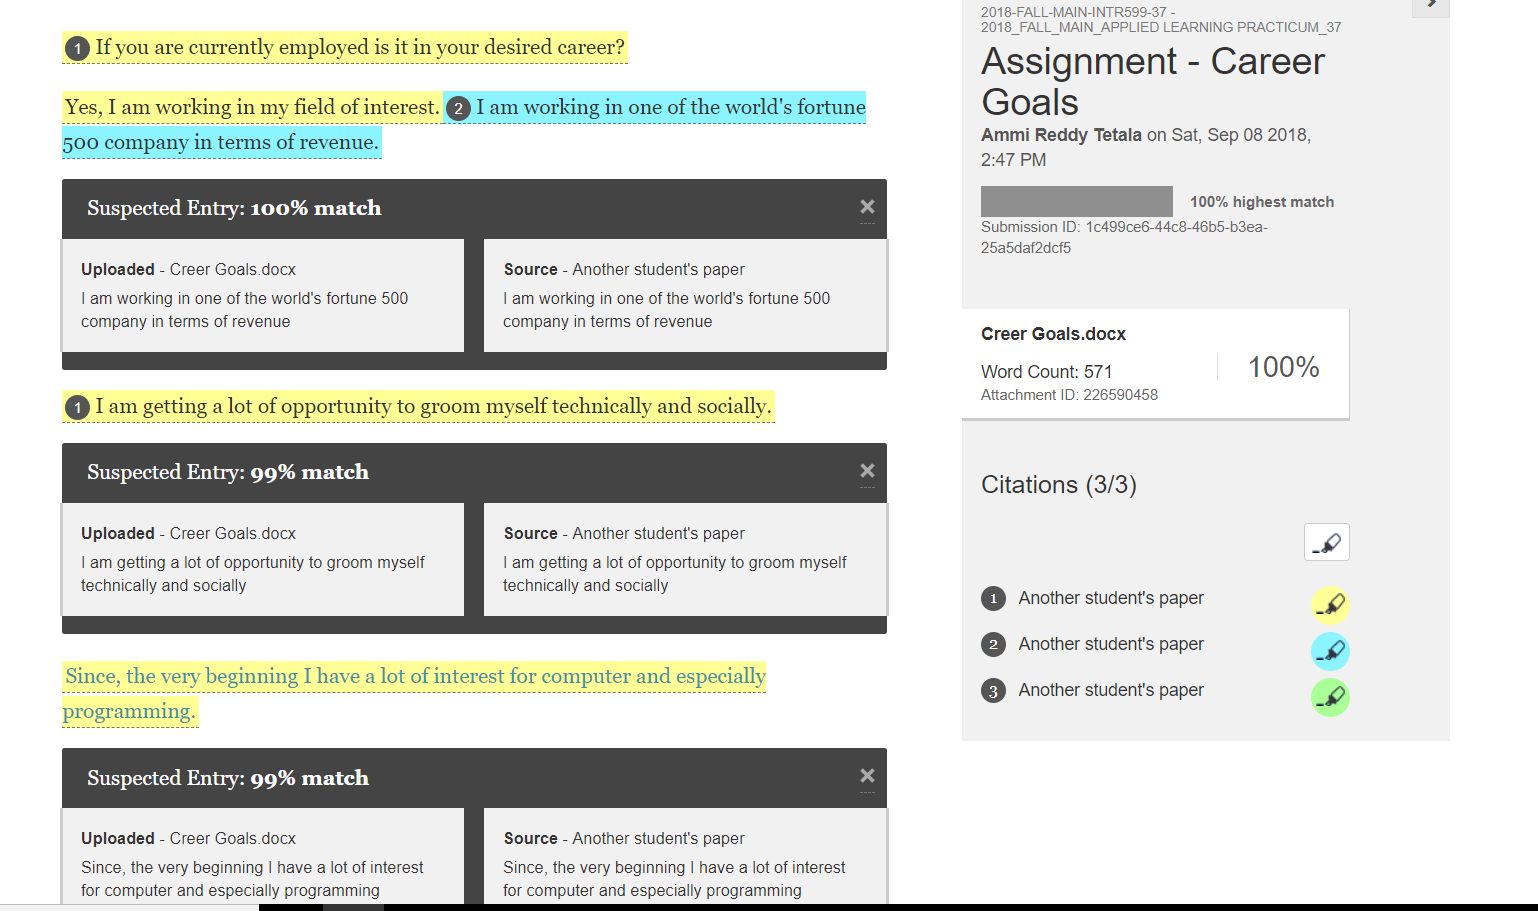This screenshot has width=1538, height=911.
Task: Click citation marker 1 before 'I am getting'
Action: (77, 407)
